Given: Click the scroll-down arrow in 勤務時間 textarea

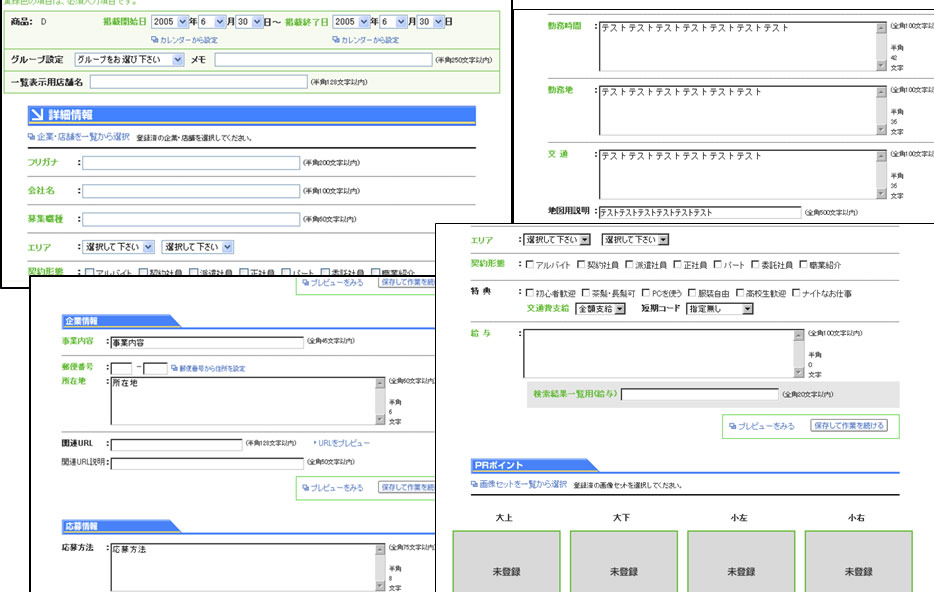Looking at the screenshot, I should [x=881, y=65].
